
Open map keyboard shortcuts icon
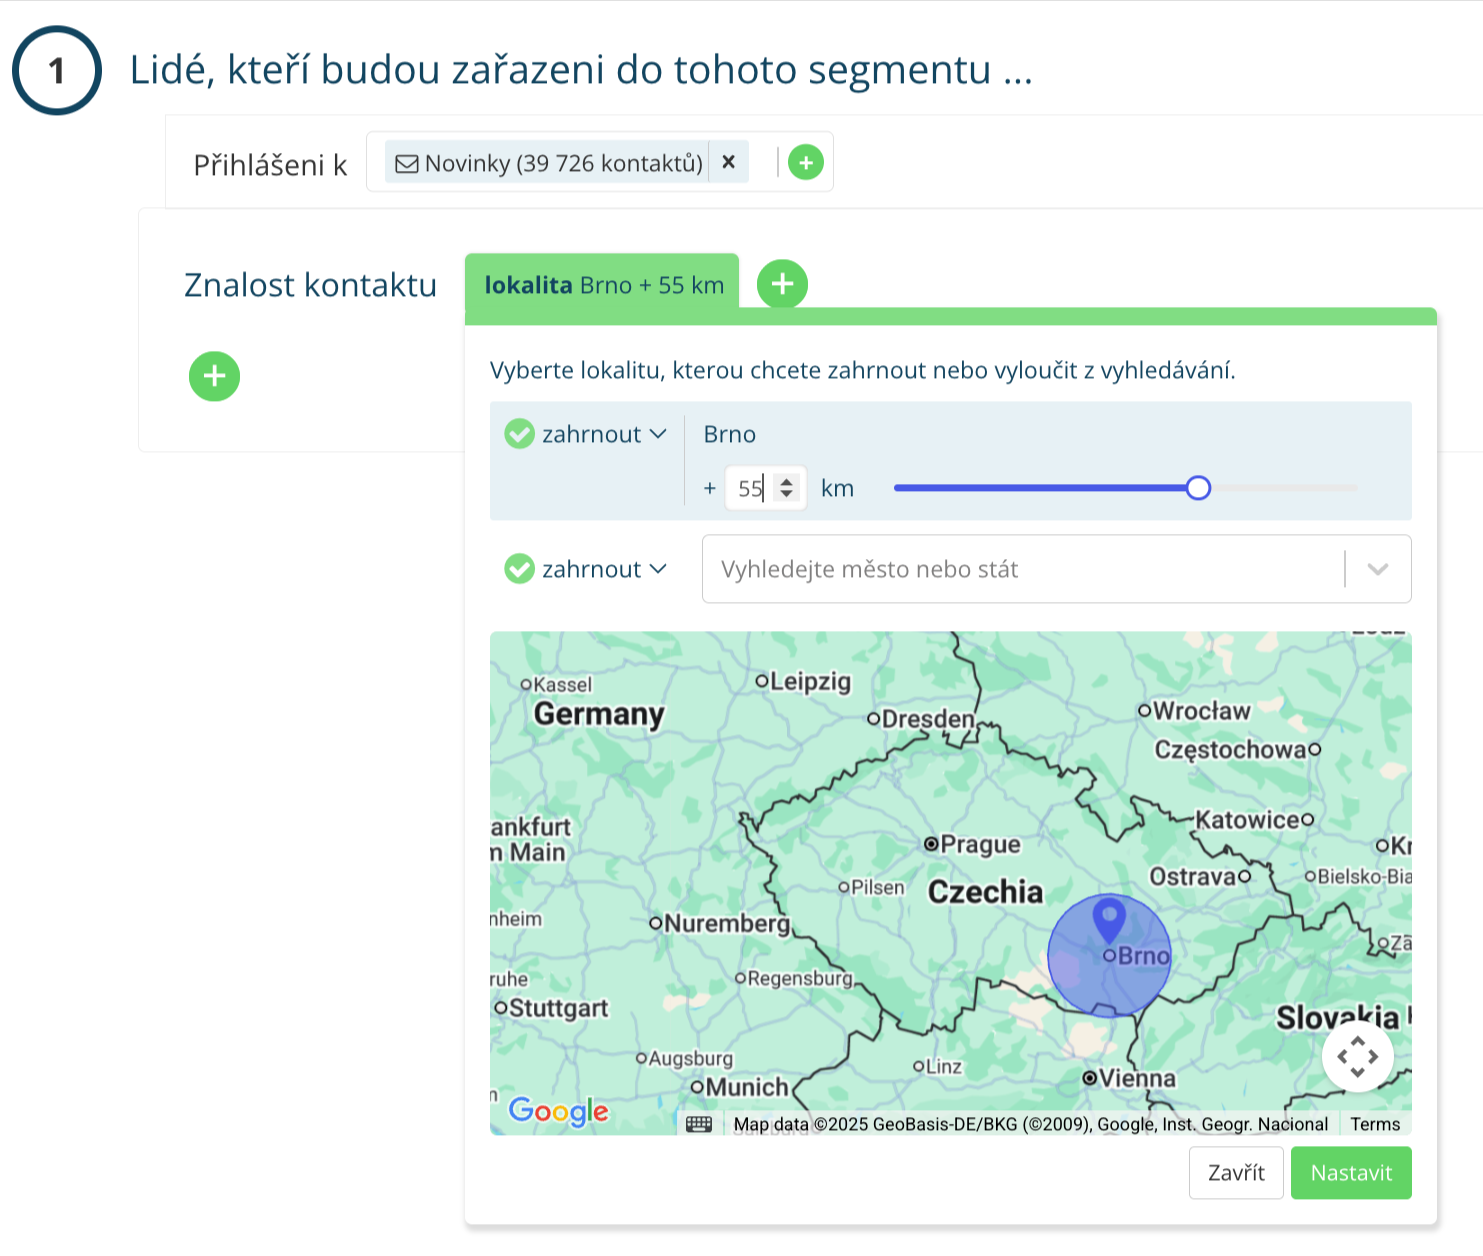(699, 1124)
